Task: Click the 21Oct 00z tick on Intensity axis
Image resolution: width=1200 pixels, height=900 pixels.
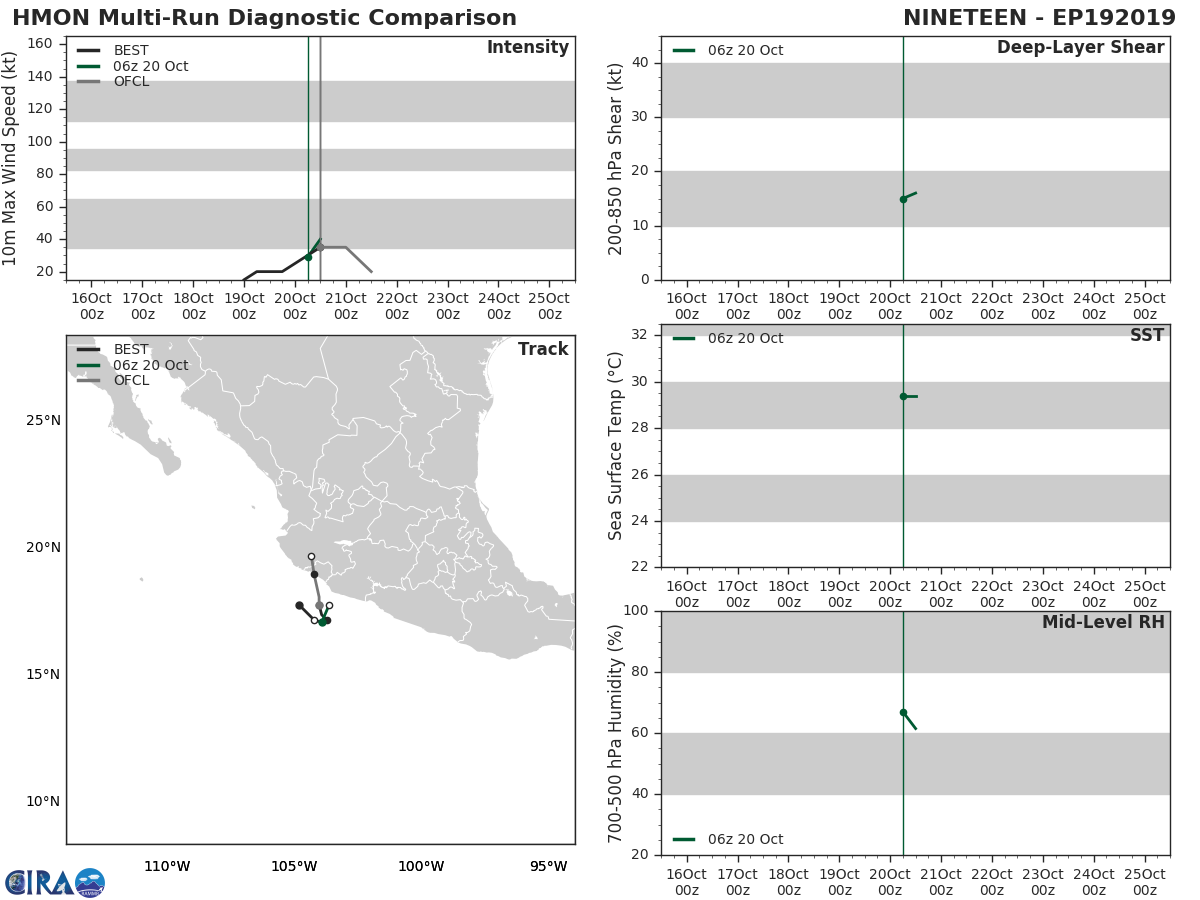Action: (x=346, y=306)
